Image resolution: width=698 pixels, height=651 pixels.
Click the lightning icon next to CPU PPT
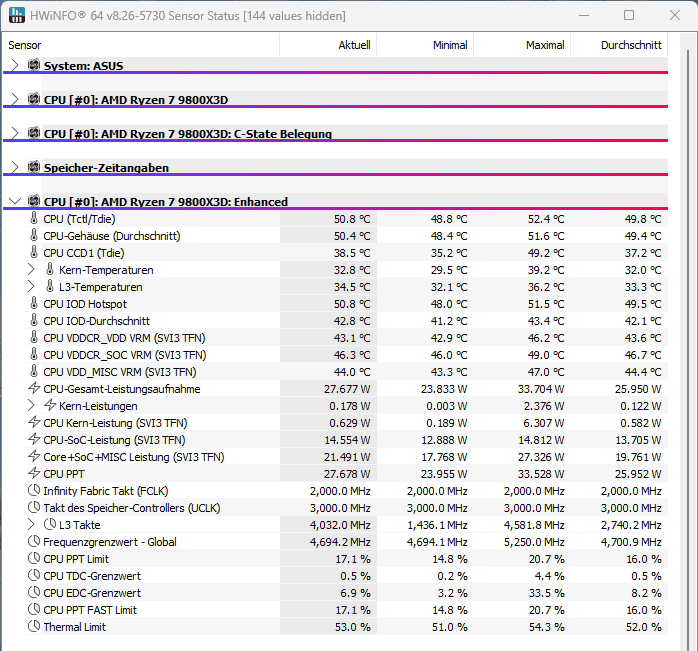(33, 474)
